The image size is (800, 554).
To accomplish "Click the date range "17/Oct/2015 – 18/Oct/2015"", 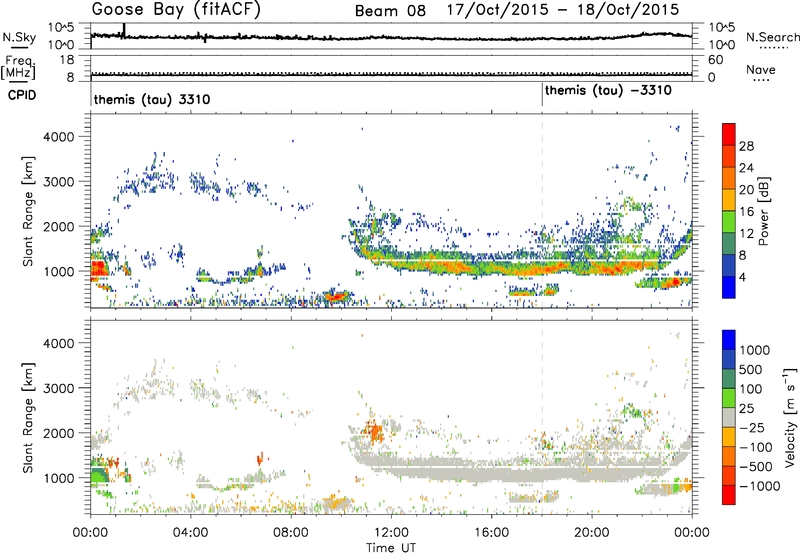I will pyautogui.click(x=563, y=10).
